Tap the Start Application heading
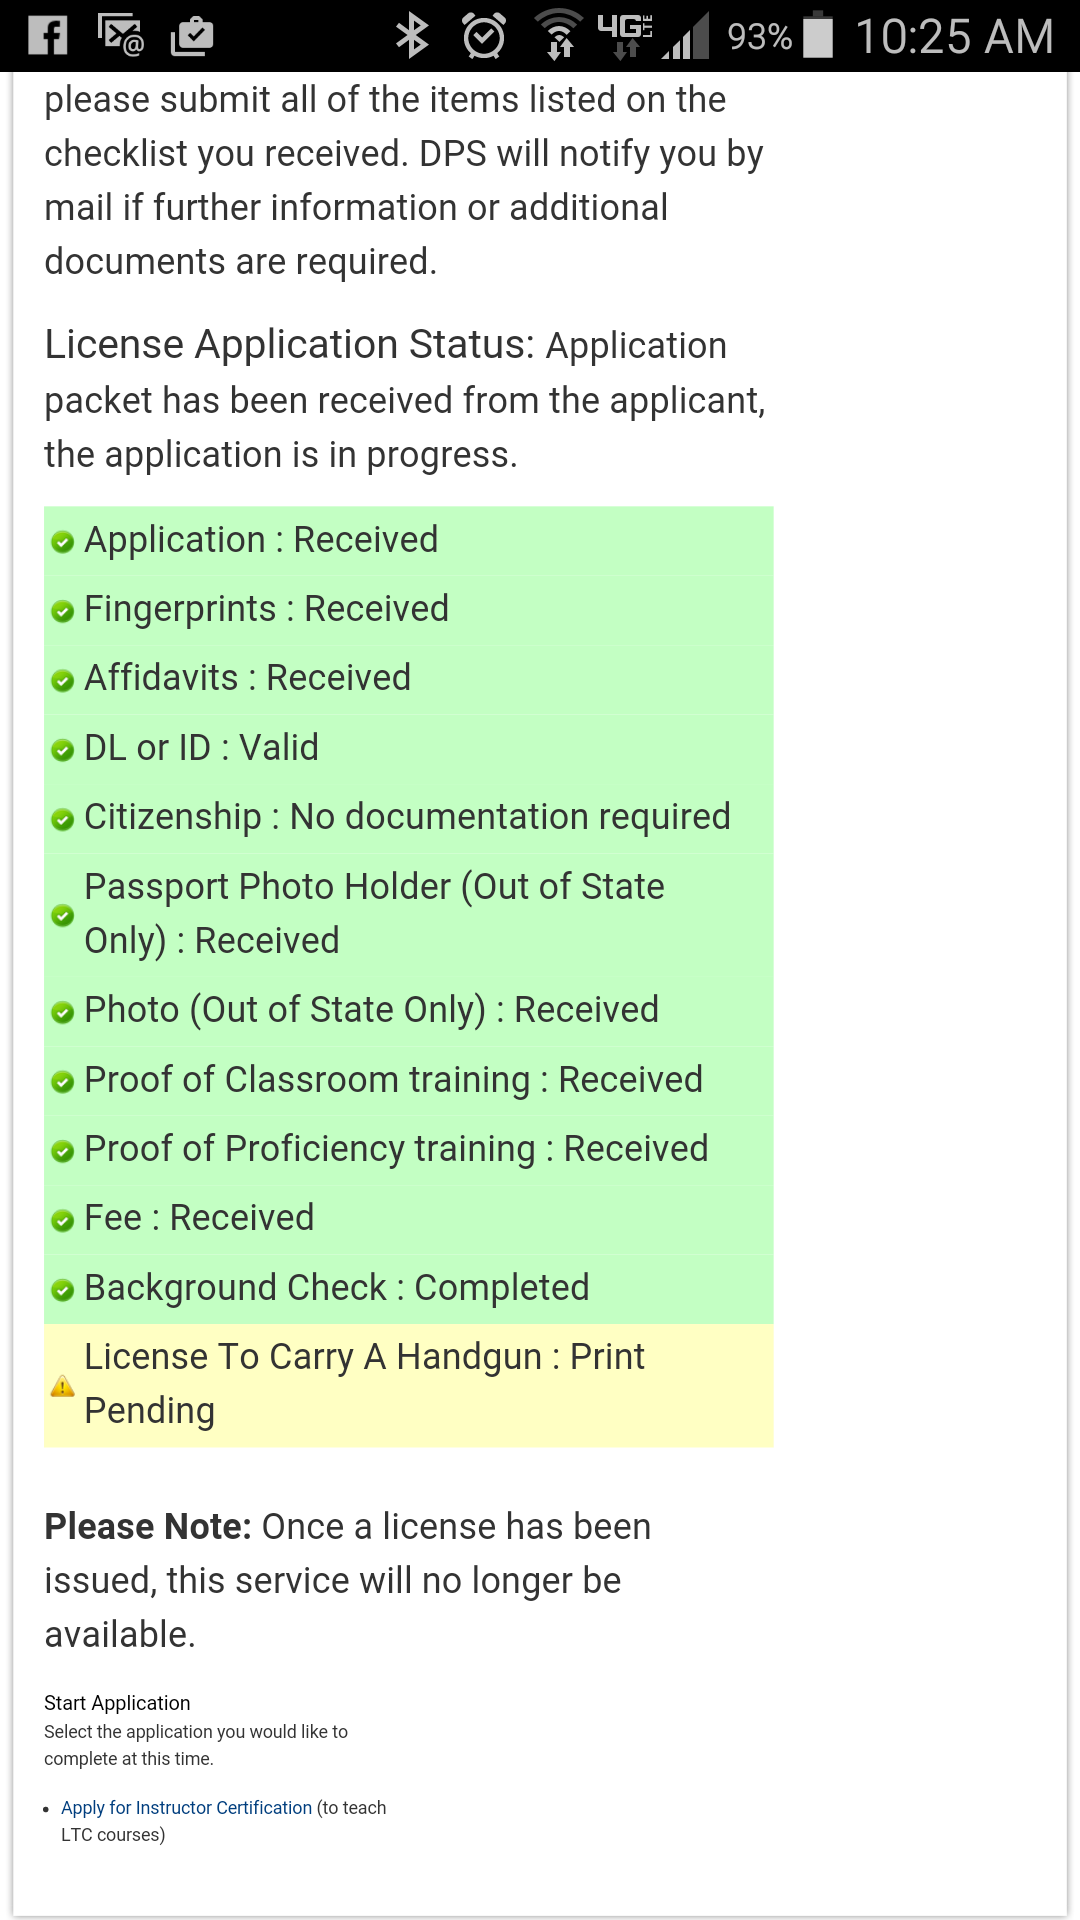The width and height of the screenshot is (1080, 1920). [117, 1703]
